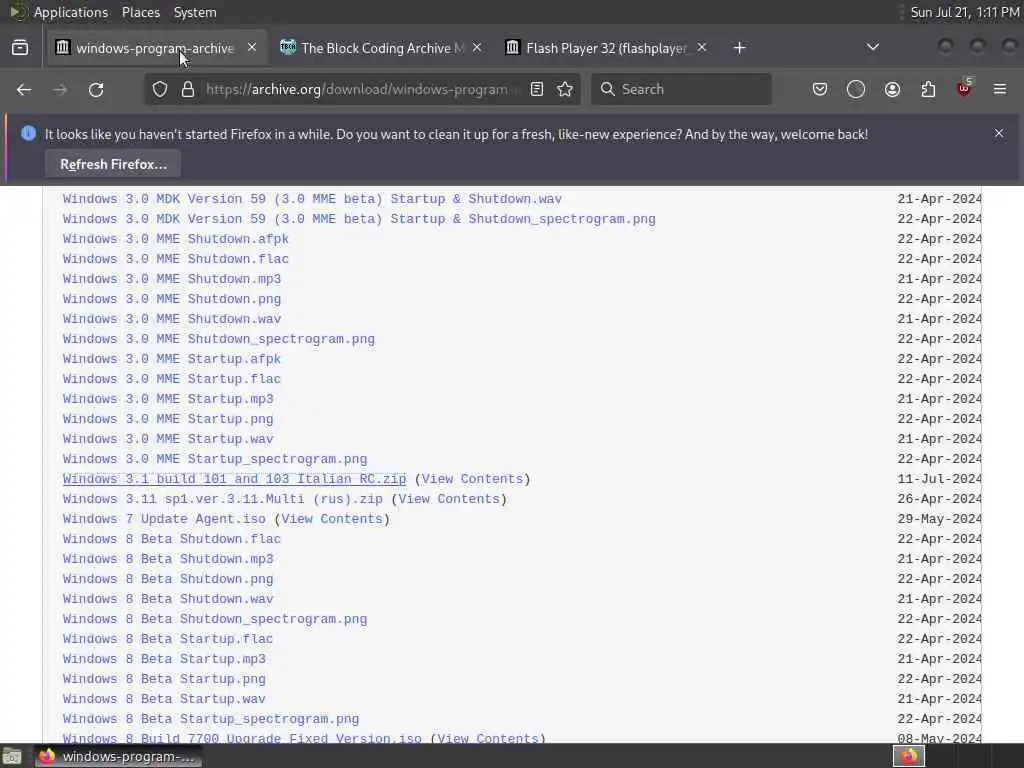The height and width of the screenshot is (768, 1024).
Task: Open Windows 3.0 MME Startup.wav
Action: pyautogui.click(x=168, y=439)
